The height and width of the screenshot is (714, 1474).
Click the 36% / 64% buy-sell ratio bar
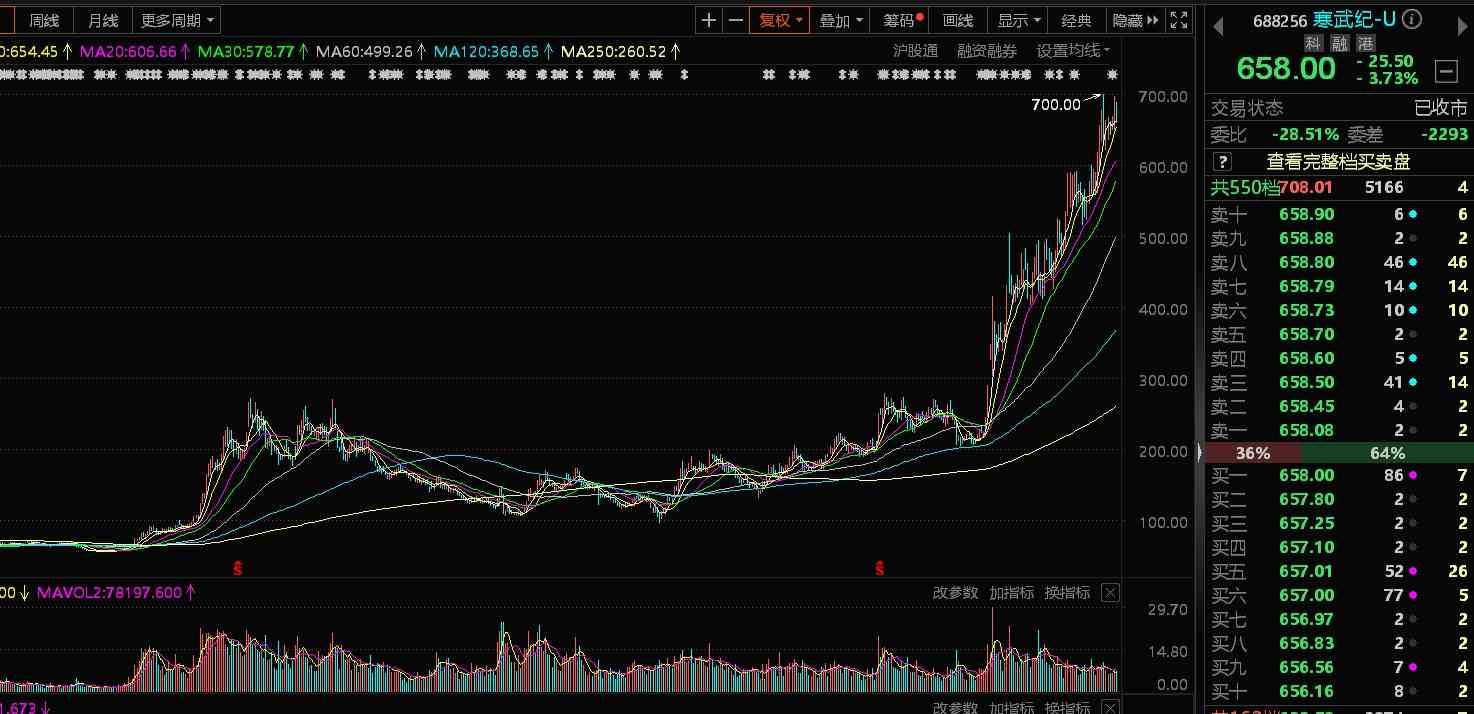point(1336,453)
